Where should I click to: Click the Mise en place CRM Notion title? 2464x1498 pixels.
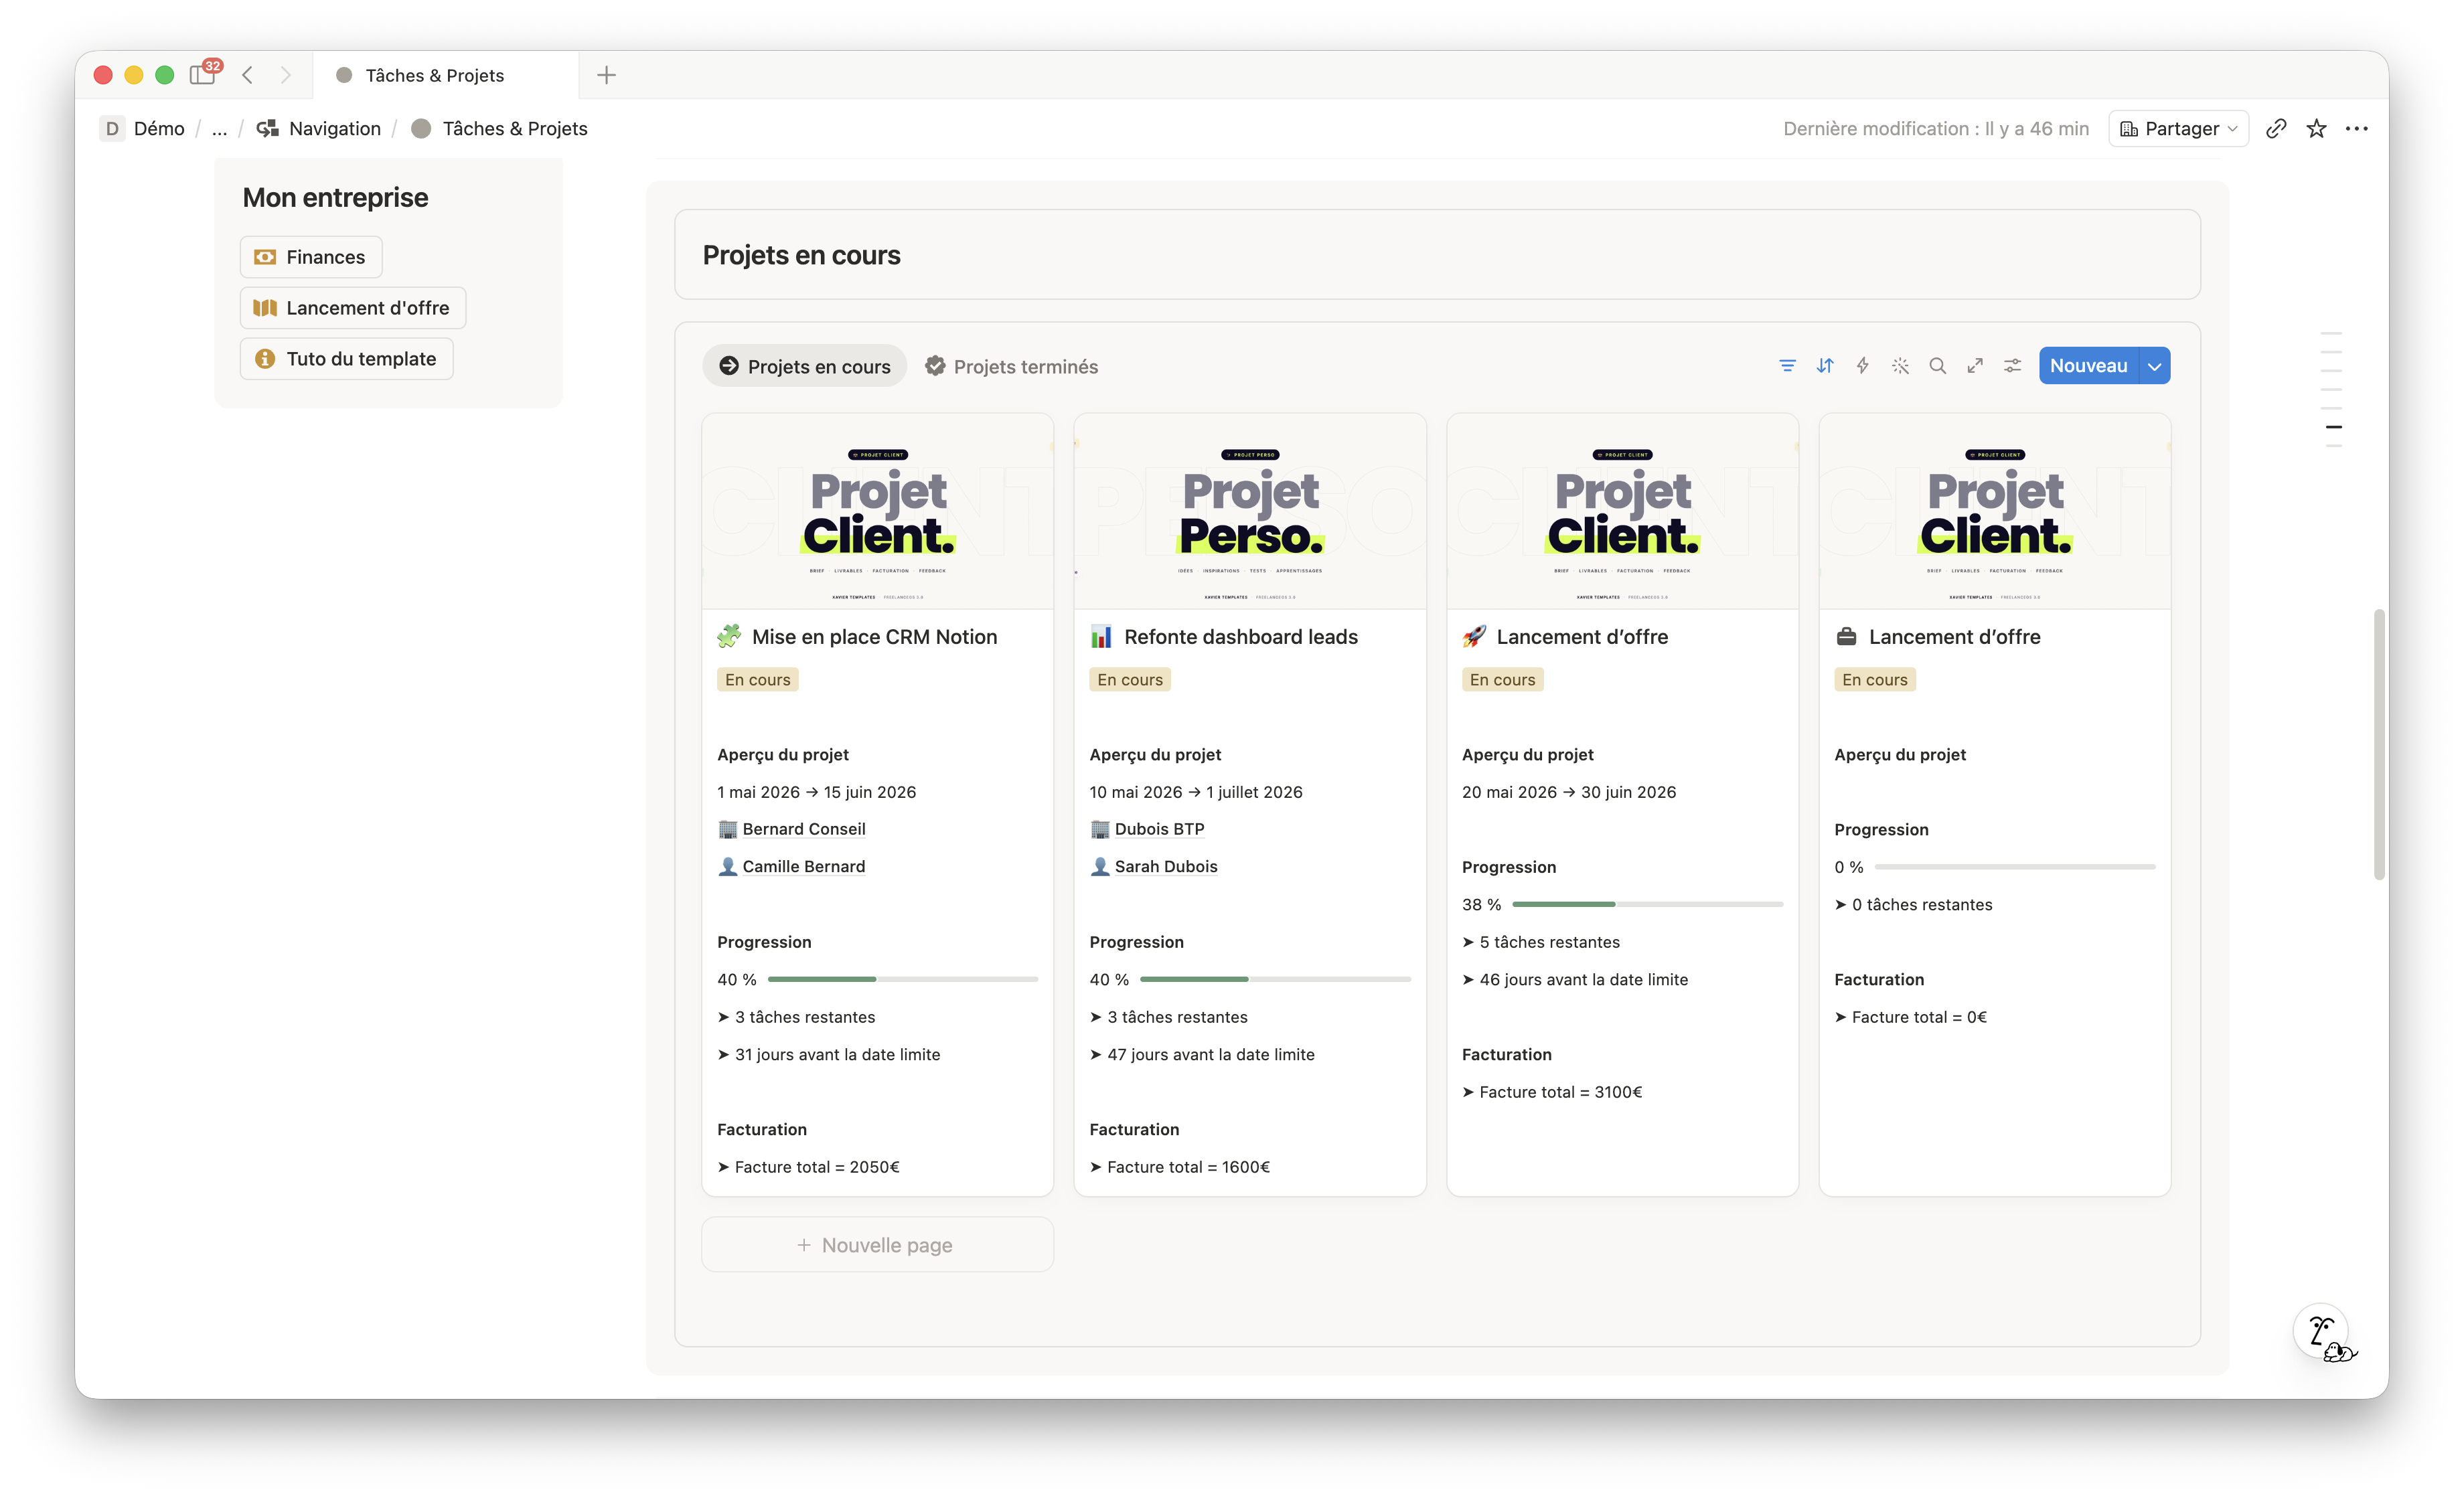(874, 637)
